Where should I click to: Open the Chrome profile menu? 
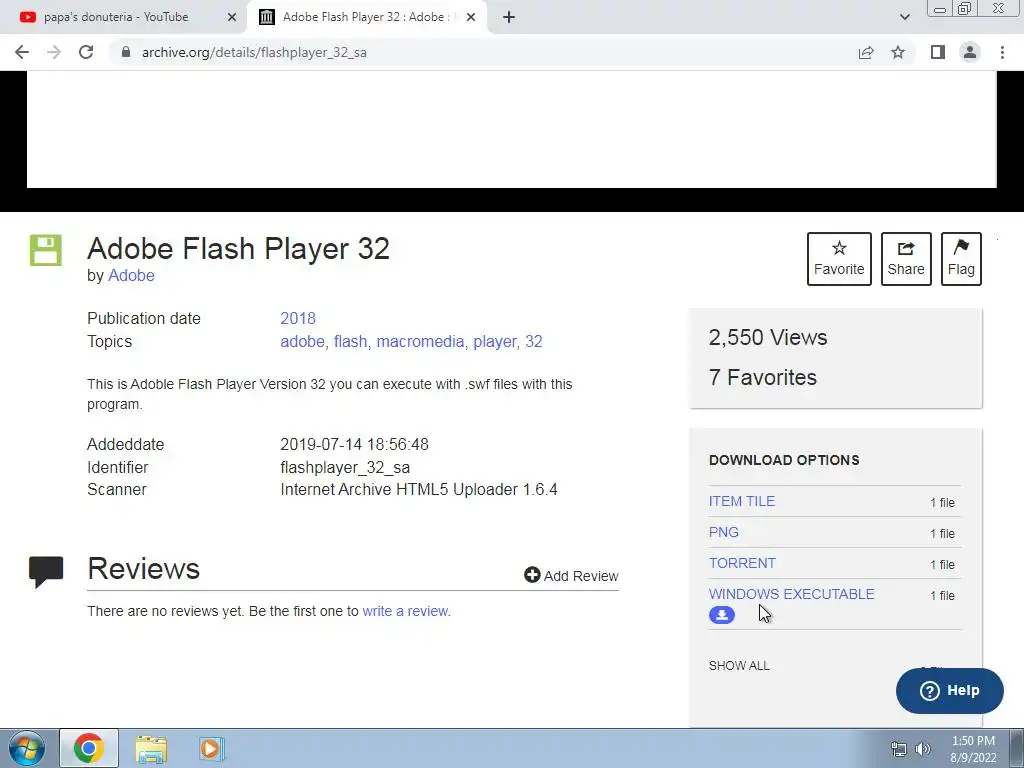970,52
